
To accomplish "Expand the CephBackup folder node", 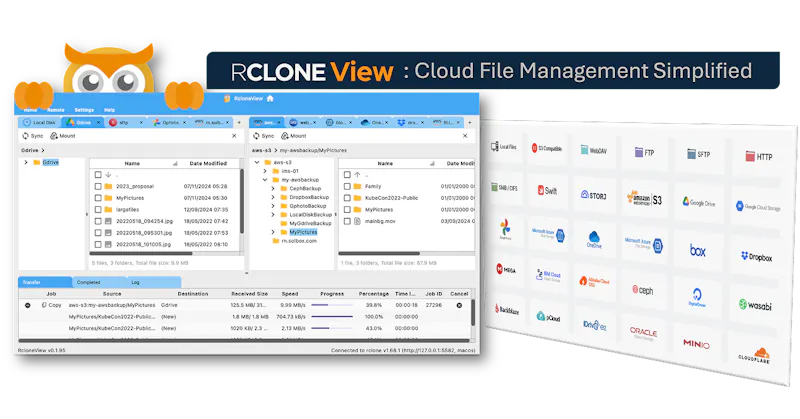I will [x=273, y=188].
